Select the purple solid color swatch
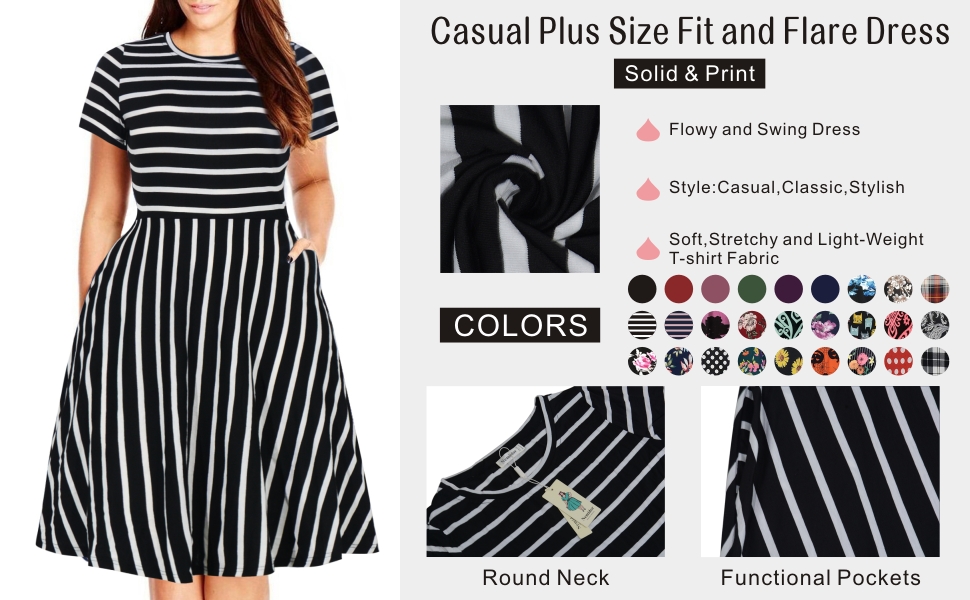 (x=788, y=289)
